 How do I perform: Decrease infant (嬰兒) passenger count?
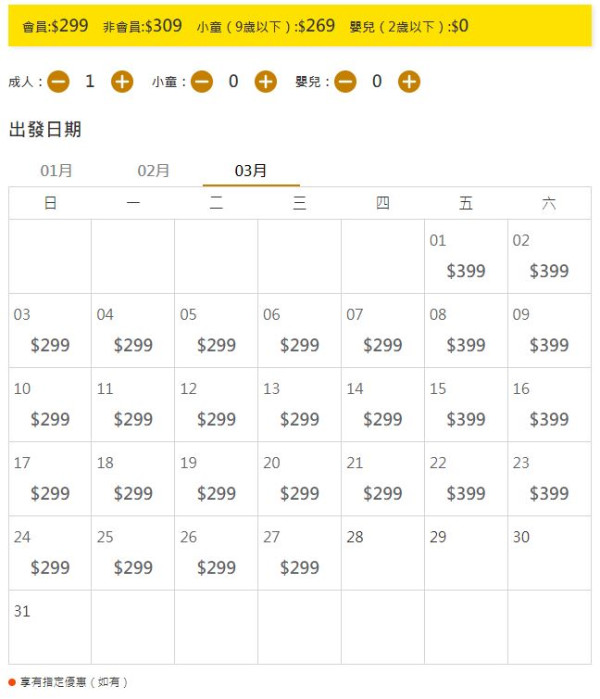pos(345,82)
